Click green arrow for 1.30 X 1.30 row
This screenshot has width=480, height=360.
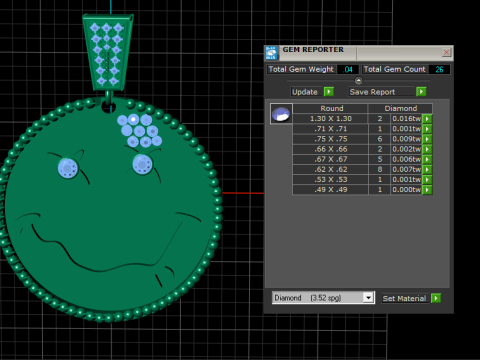click(x=427, y=119)
